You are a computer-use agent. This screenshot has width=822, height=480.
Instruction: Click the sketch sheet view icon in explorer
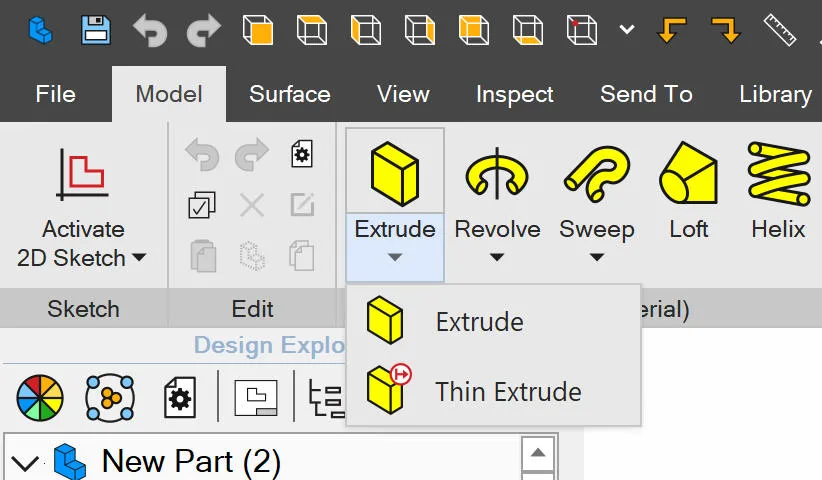(x=256, y=398)
